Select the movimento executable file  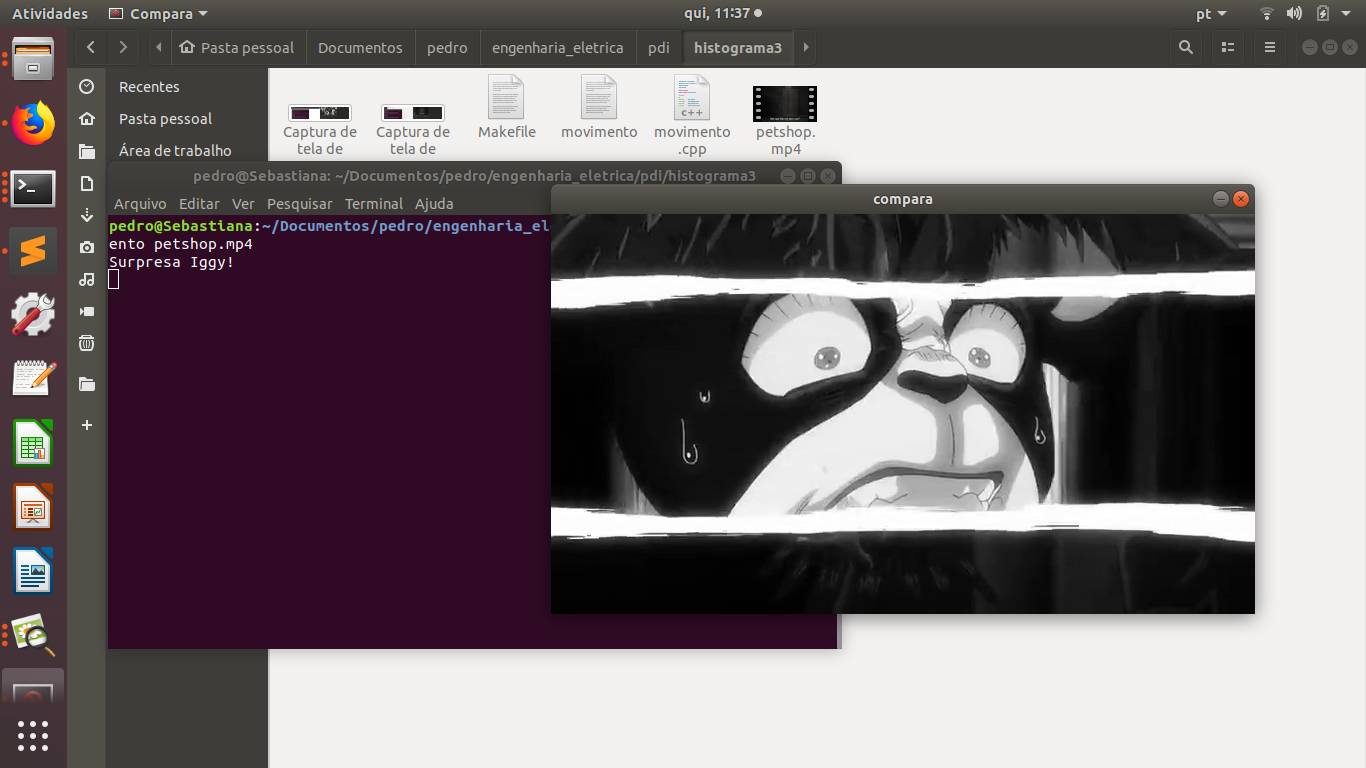pos(599,107)
